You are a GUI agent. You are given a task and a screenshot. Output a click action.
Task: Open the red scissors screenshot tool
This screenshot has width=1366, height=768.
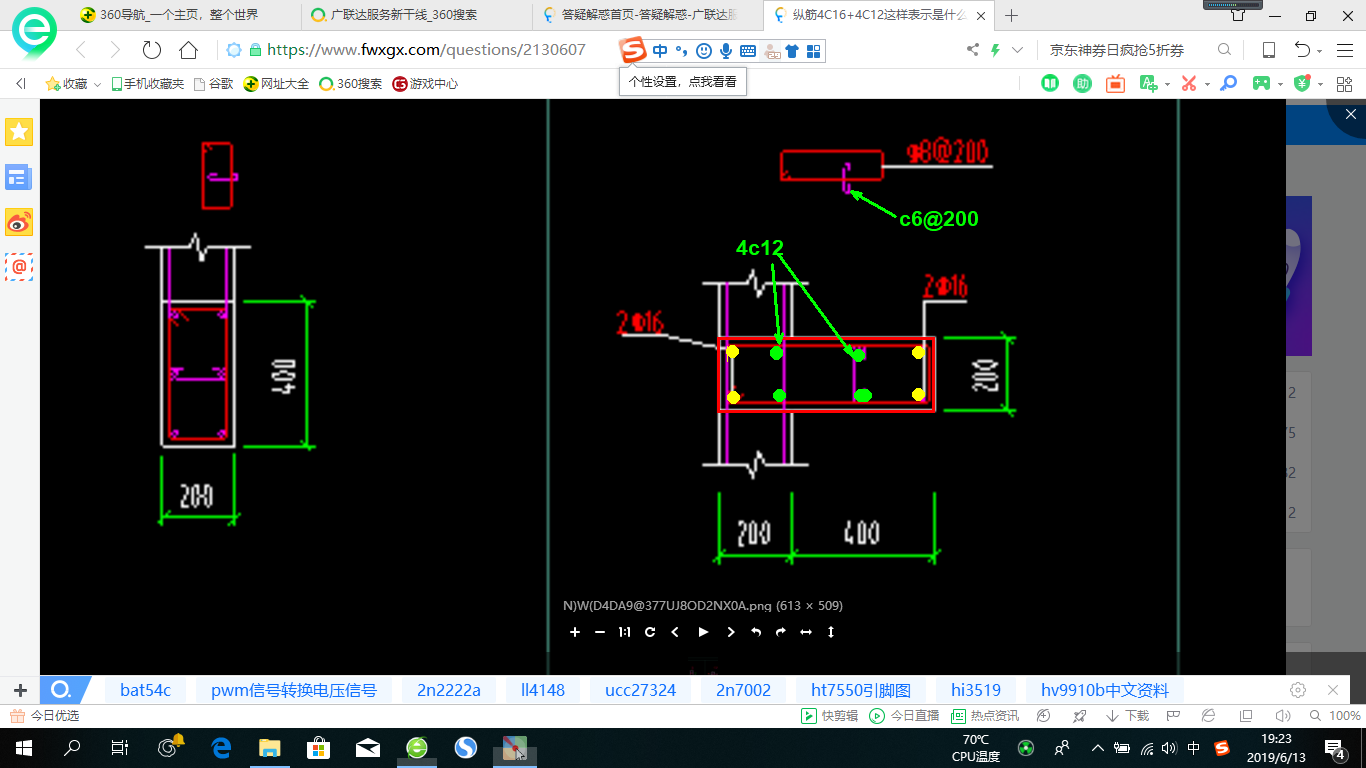(x=1189, y=84)
